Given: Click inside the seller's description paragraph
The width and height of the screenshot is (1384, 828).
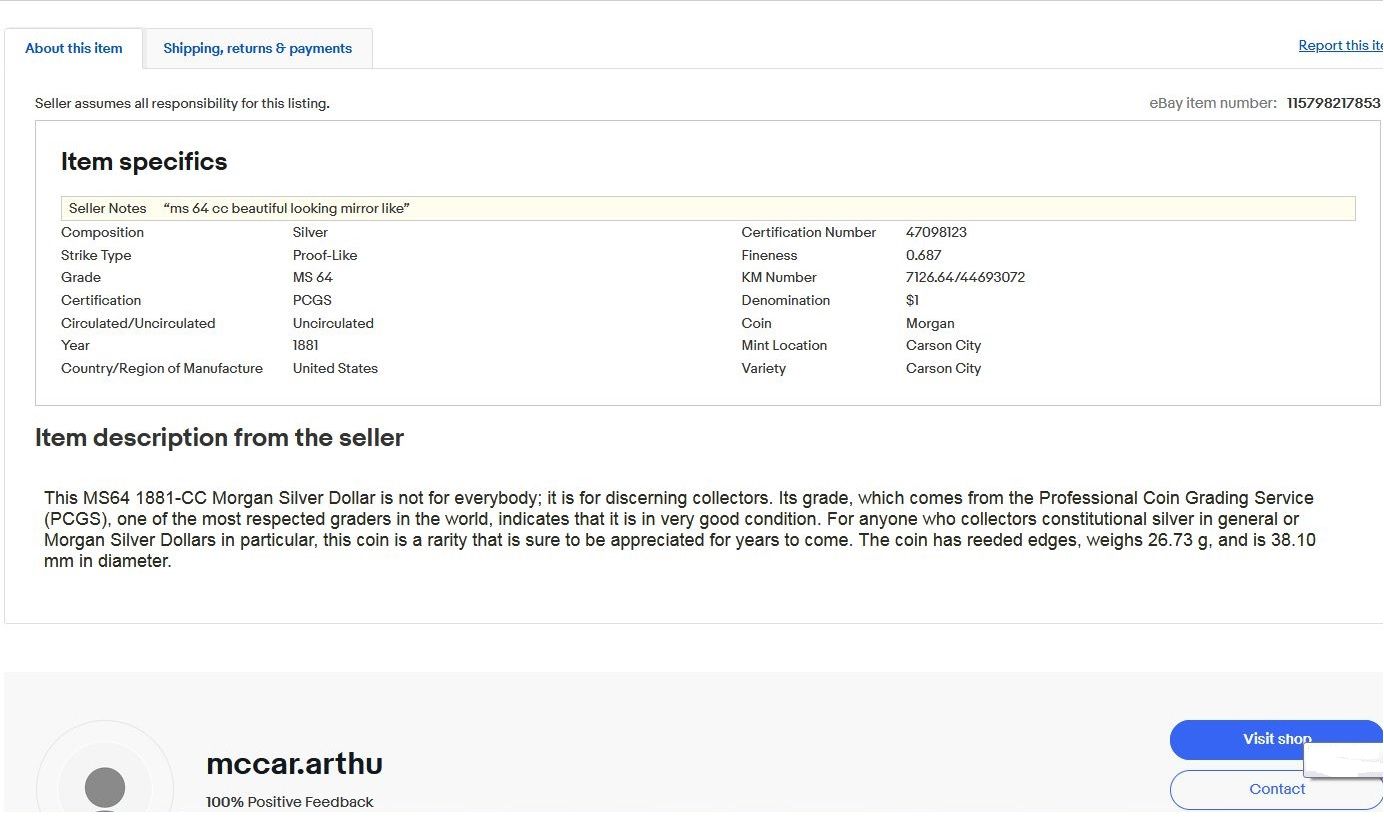Looking at the screenshot, I should pos(680,529).
